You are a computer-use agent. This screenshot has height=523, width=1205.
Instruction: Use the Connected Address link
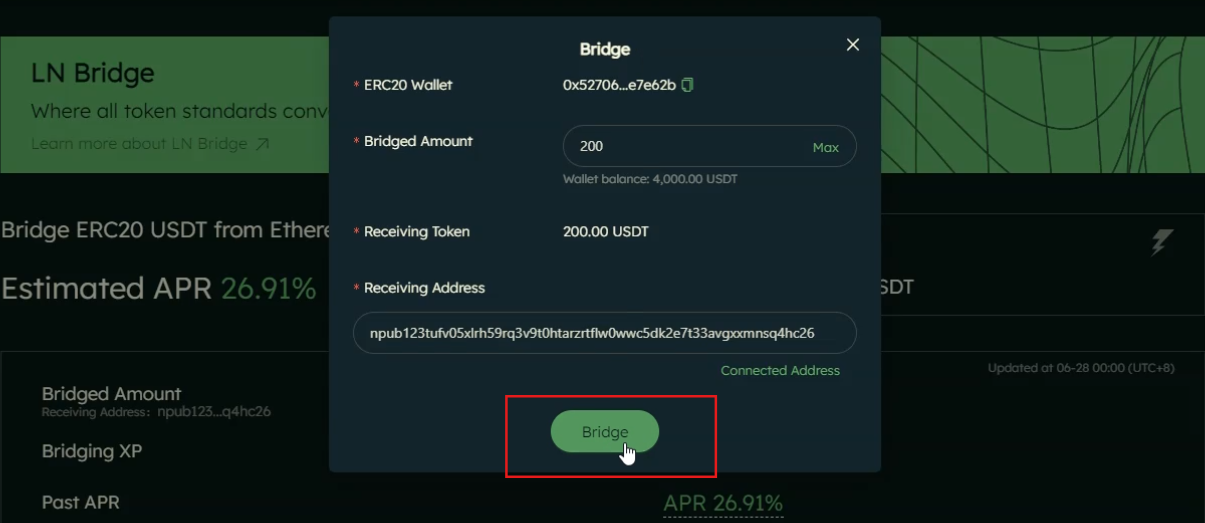(780, 371)
